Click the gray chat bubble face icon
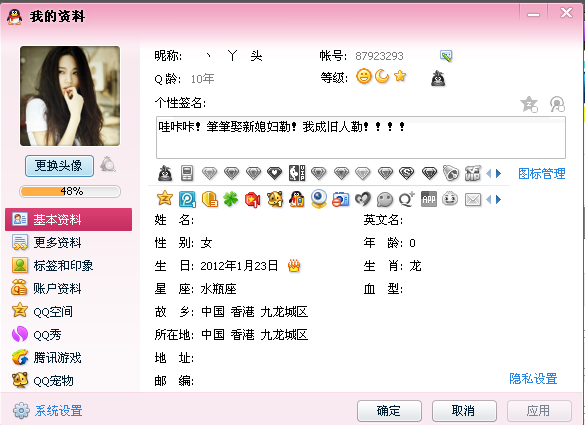Viewport: 585px width, 425px height. click(385, 200)
